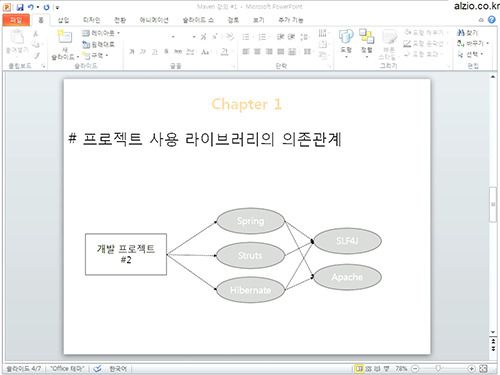Viewport: 500px width, 375px height.
Task: Open the undo history dropdown arrow
Action: 38,7
